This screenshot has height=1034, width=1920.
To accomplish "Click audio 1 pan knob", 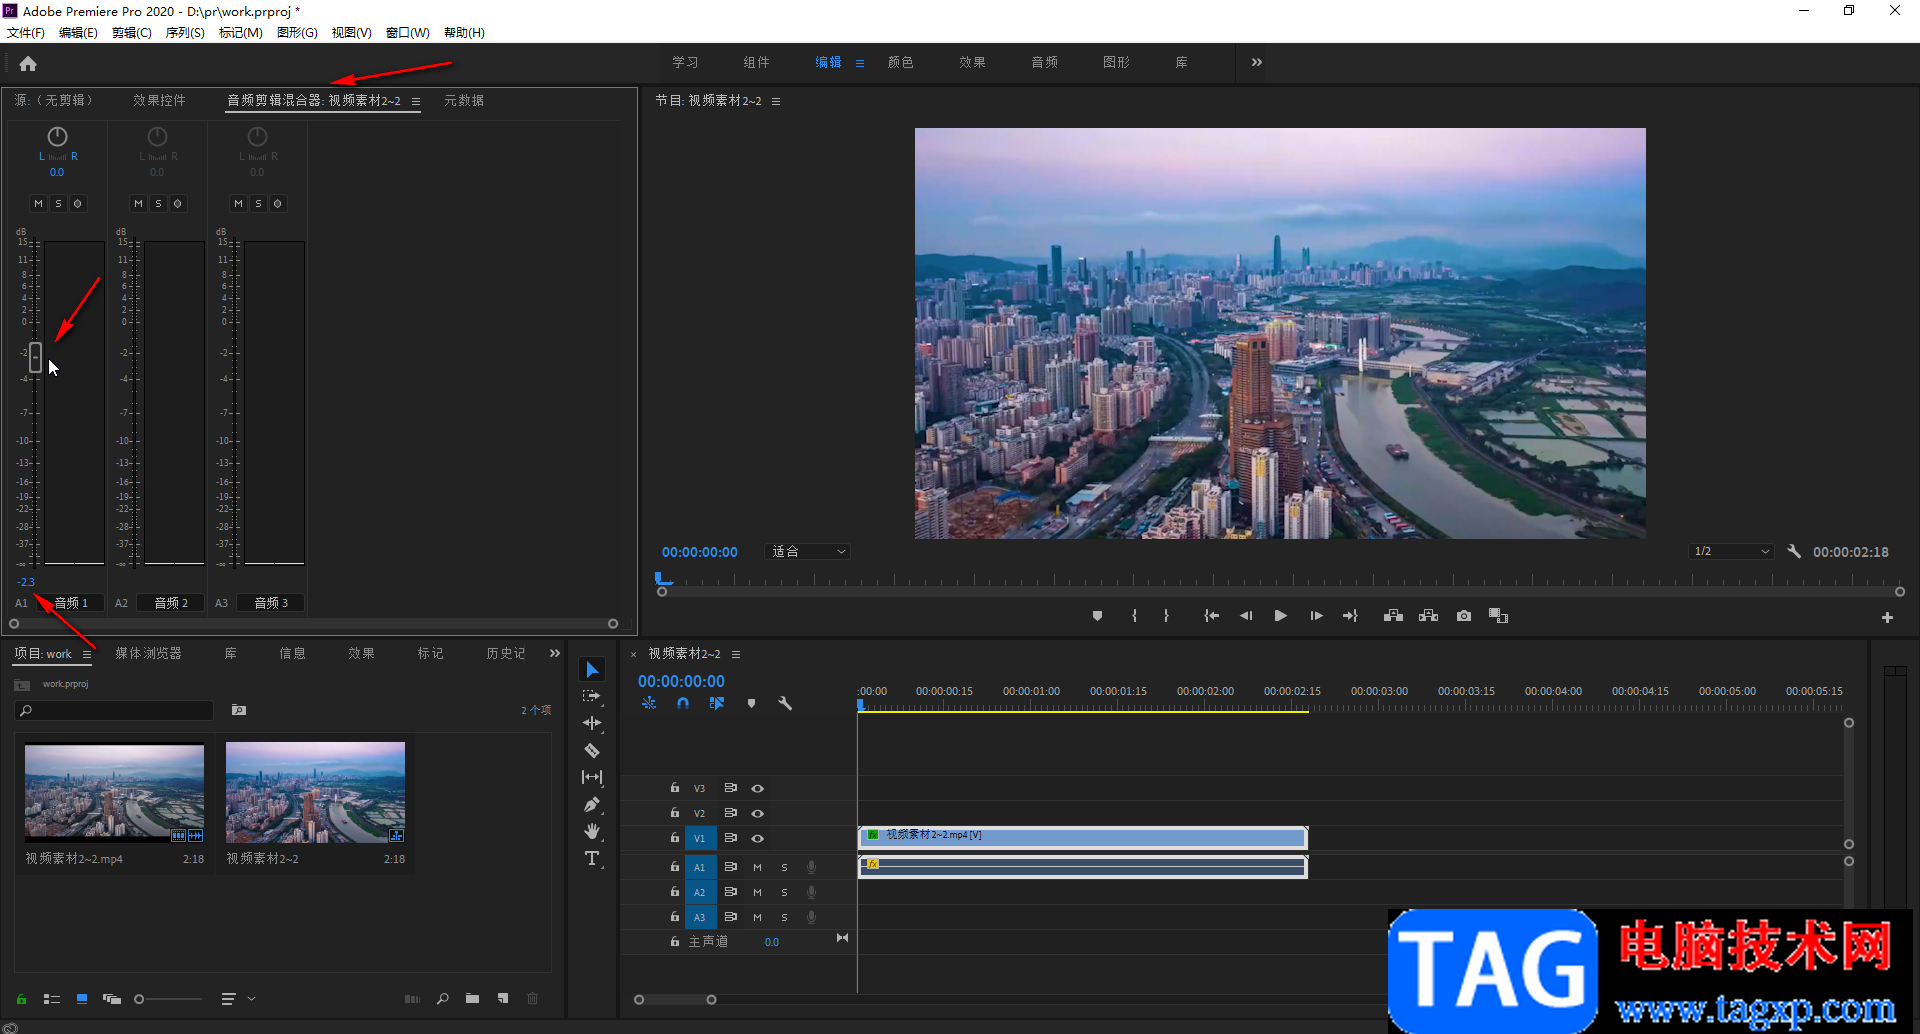I will [57, 136].
